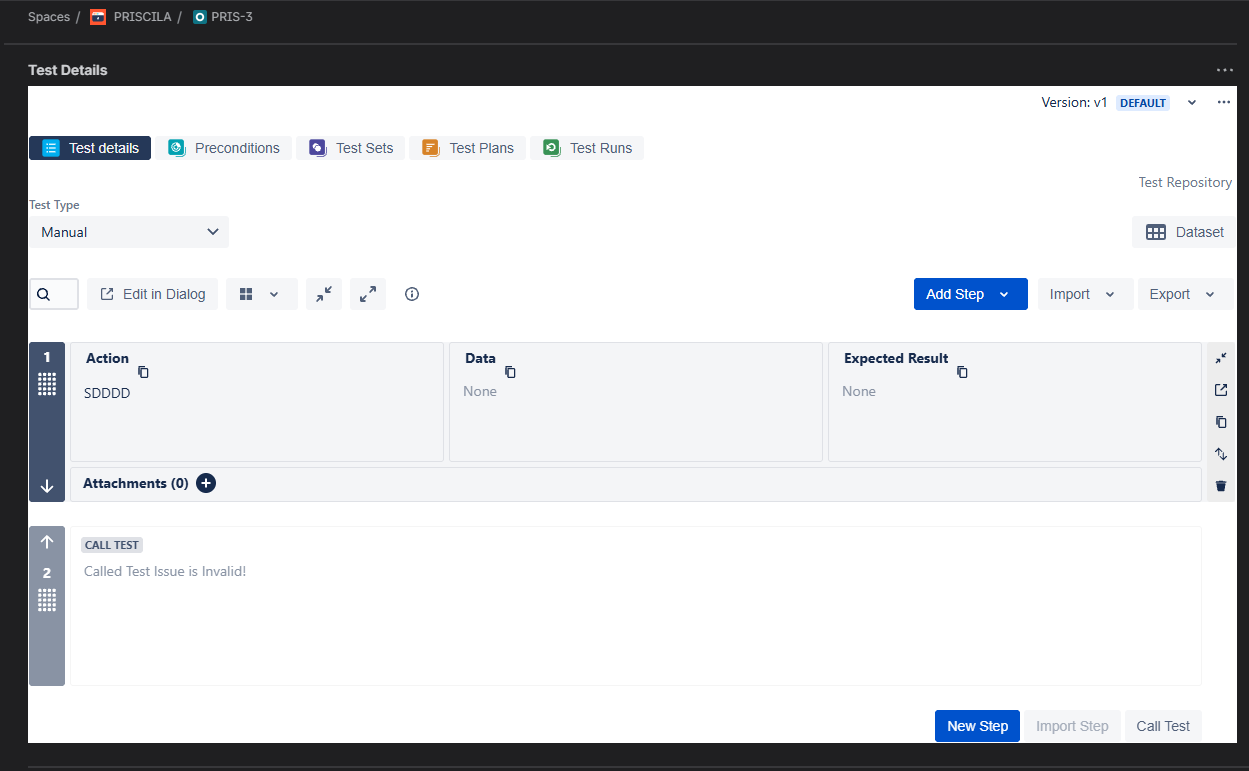
Task: Click the collapse all steps icon
Action: (x=324, y=294)
